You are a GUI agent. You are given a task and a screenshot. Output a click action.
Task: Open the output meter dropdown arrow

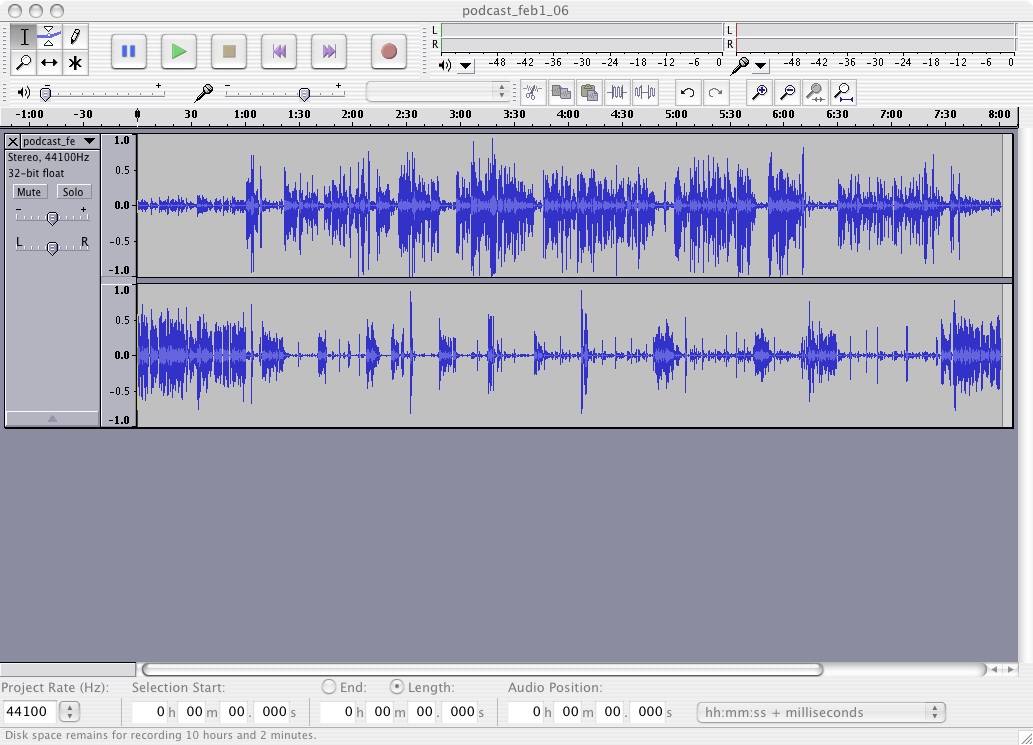(x=466, y=65)
